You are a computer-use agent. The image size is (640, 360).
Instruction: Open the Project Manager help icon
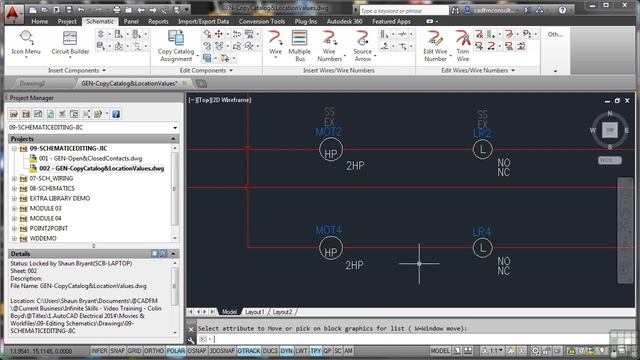(x=116, y=114)
